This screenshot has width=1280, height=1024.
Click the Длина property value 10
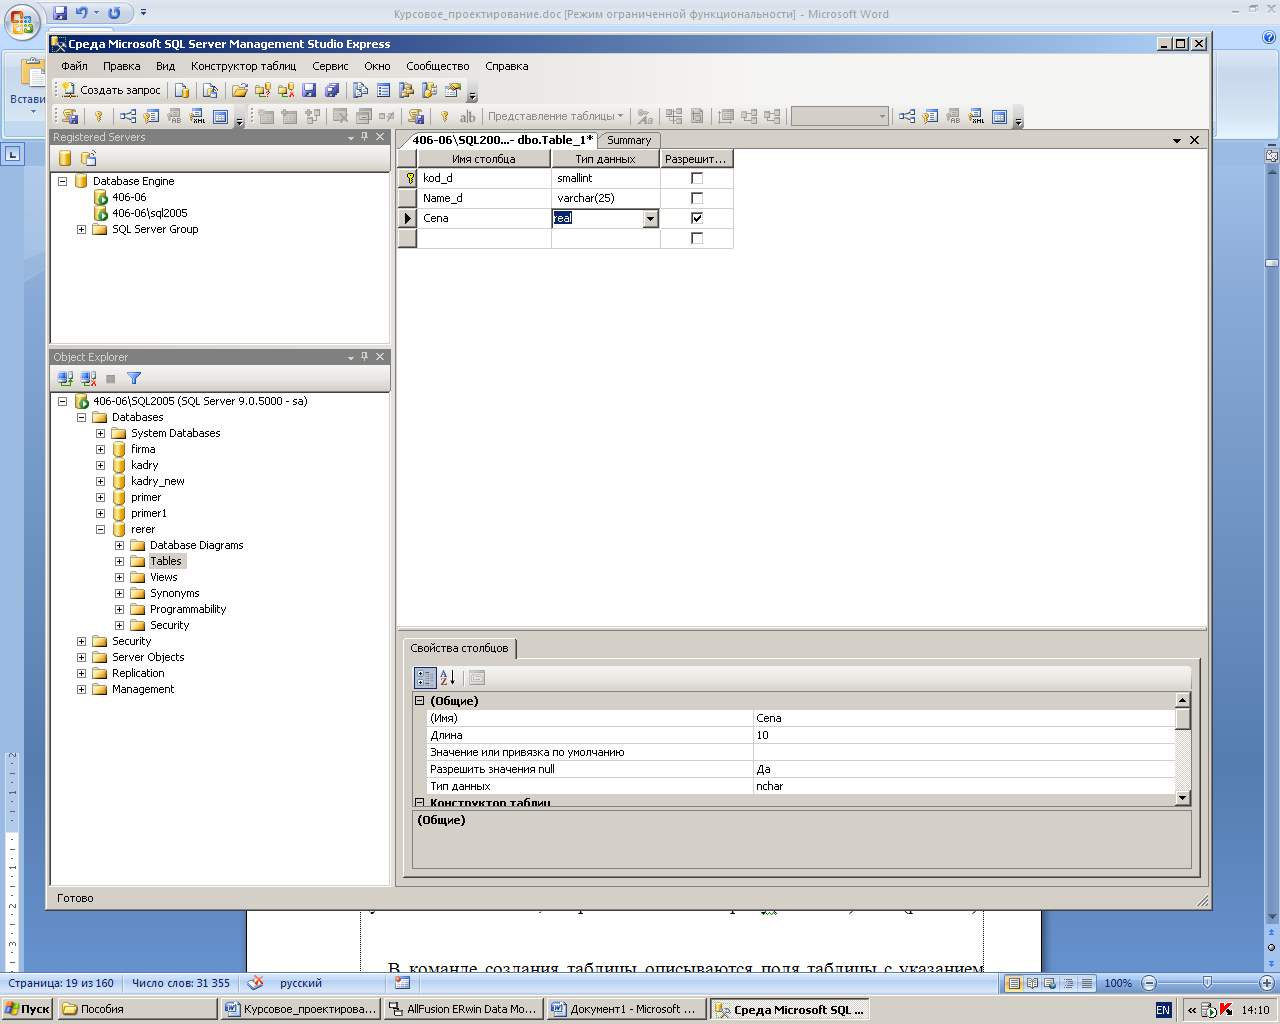pos(965,735)
